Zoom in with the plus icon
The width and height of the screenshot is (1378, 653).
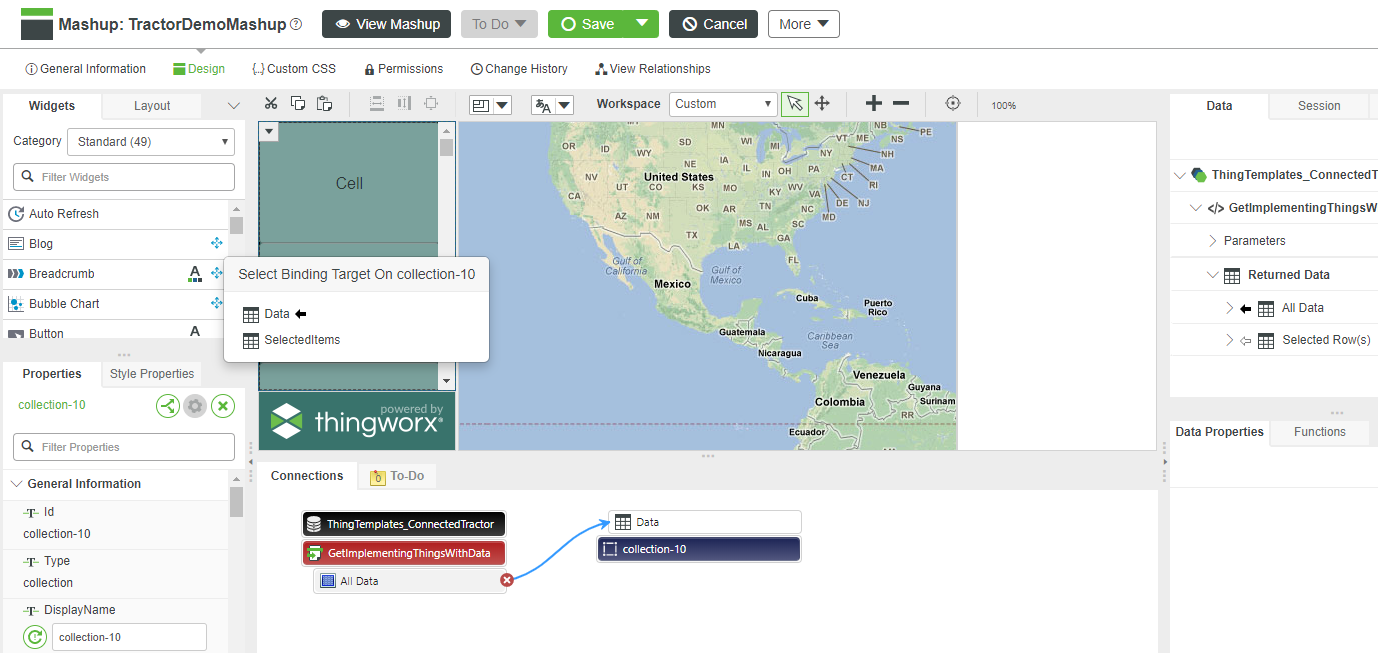(873, 103)
